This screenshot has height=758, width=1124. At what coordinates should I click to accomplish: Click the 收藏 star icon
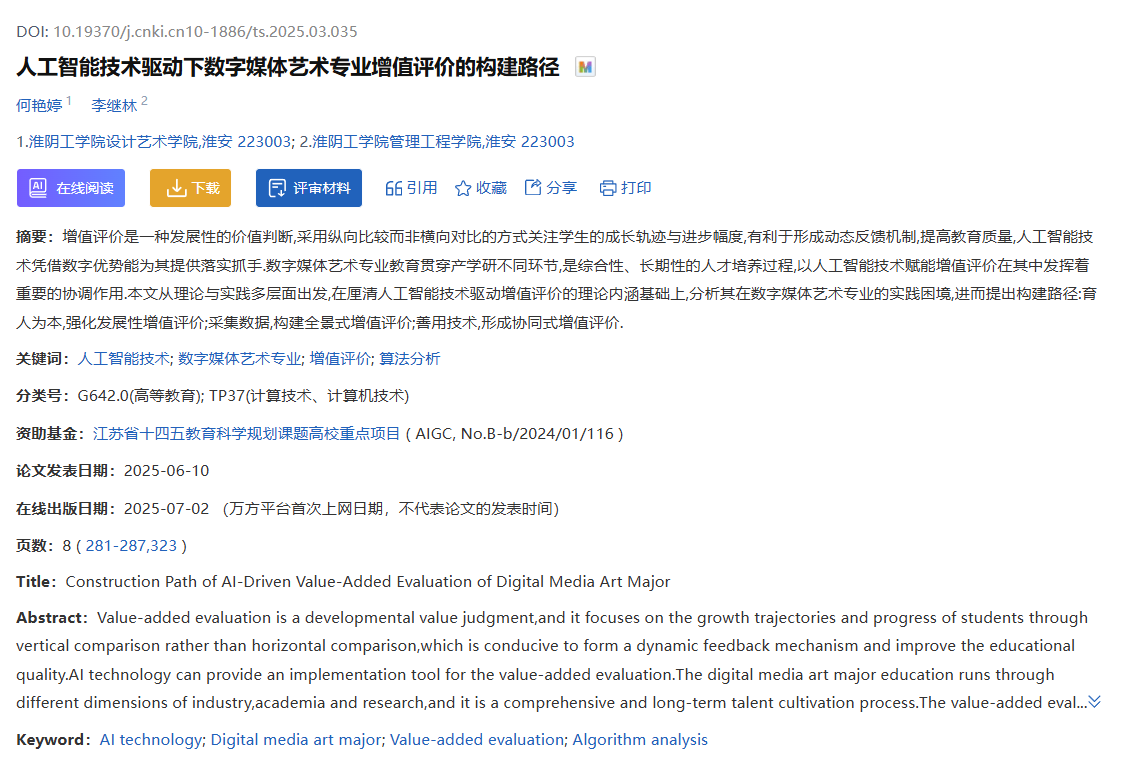(463, 188)
